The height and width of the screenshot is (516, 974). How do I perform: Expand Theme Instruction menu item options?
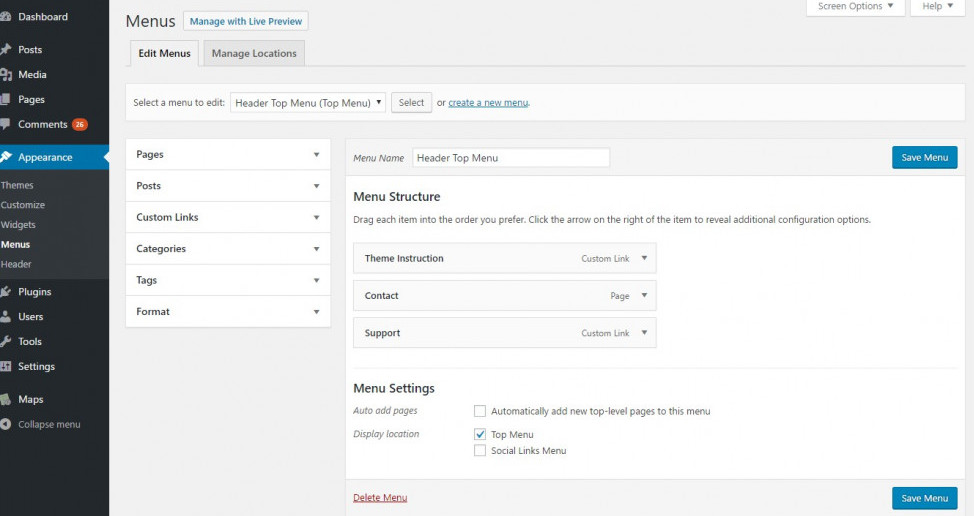pos(644,258)
